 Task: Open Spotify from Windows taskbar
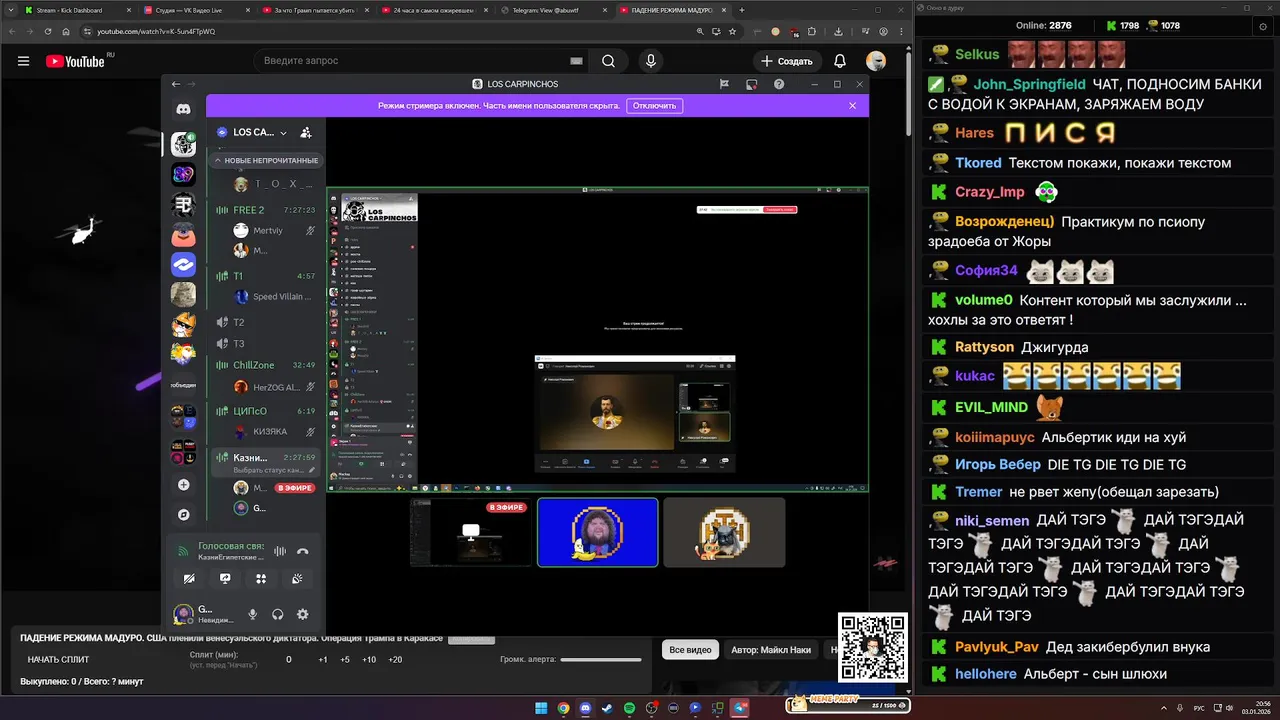[629, 708]
